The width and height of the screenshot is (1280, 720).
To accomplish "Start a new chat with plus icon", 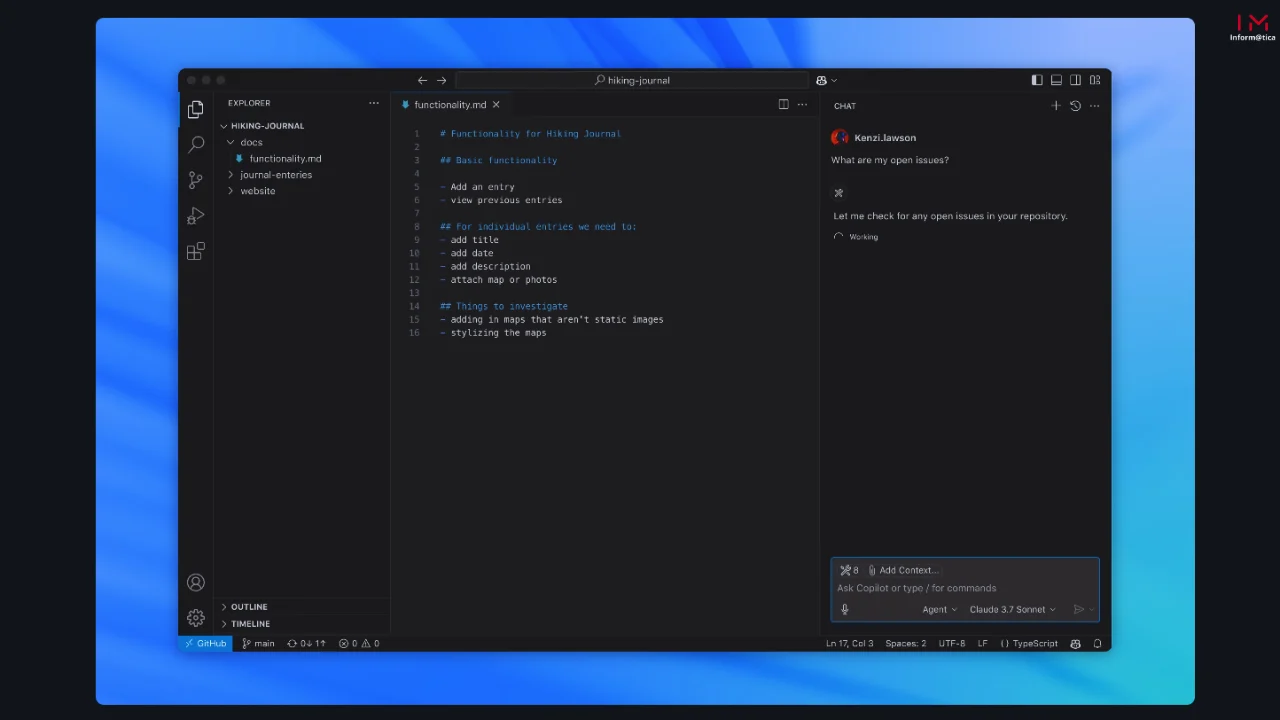I will [x=1056, y=105].
